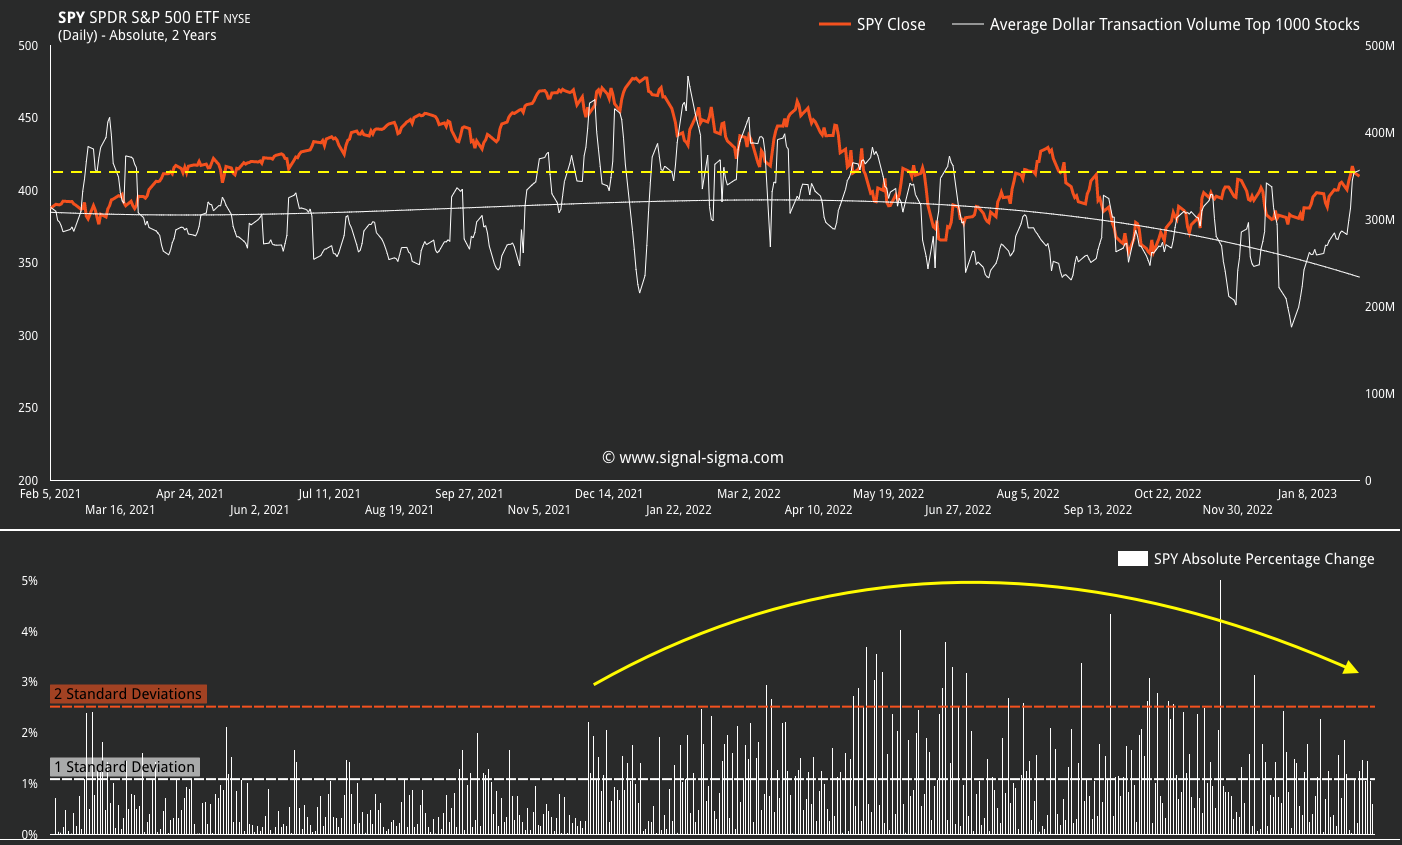
Task: Click the 'Feb 5, 2021' date label
Action: click(x=51, y=493)
